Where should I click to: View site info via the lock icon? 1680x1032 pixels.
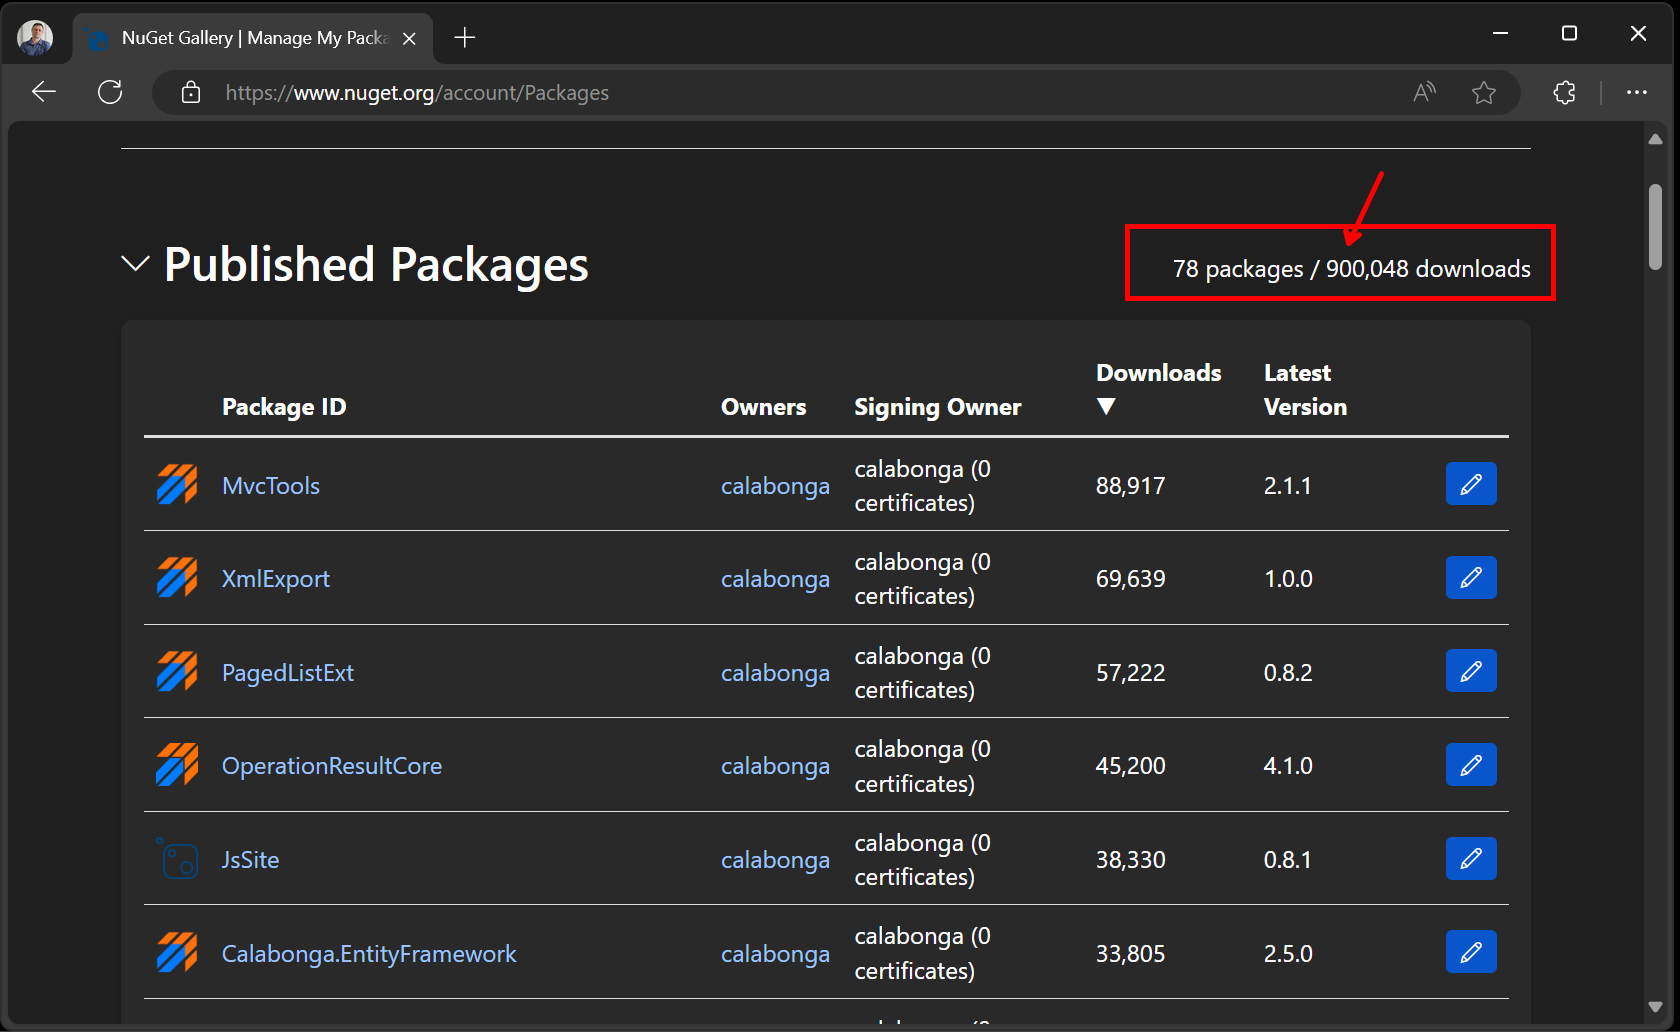[191, 93]
